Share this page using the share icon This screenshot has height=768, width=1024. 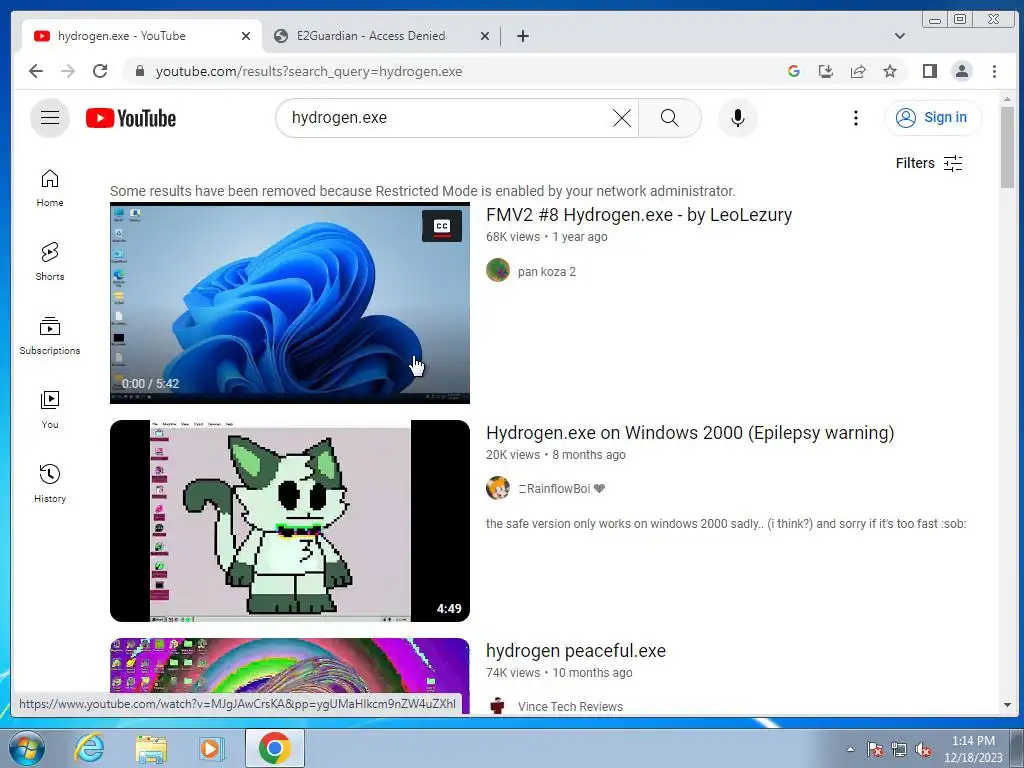pyautogui.click(x=858, y=71)
